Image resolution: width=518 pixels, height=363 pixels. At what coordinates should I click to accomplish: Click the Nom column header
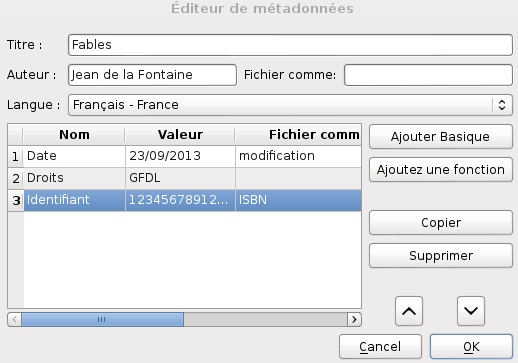click(x=74, y=135)
